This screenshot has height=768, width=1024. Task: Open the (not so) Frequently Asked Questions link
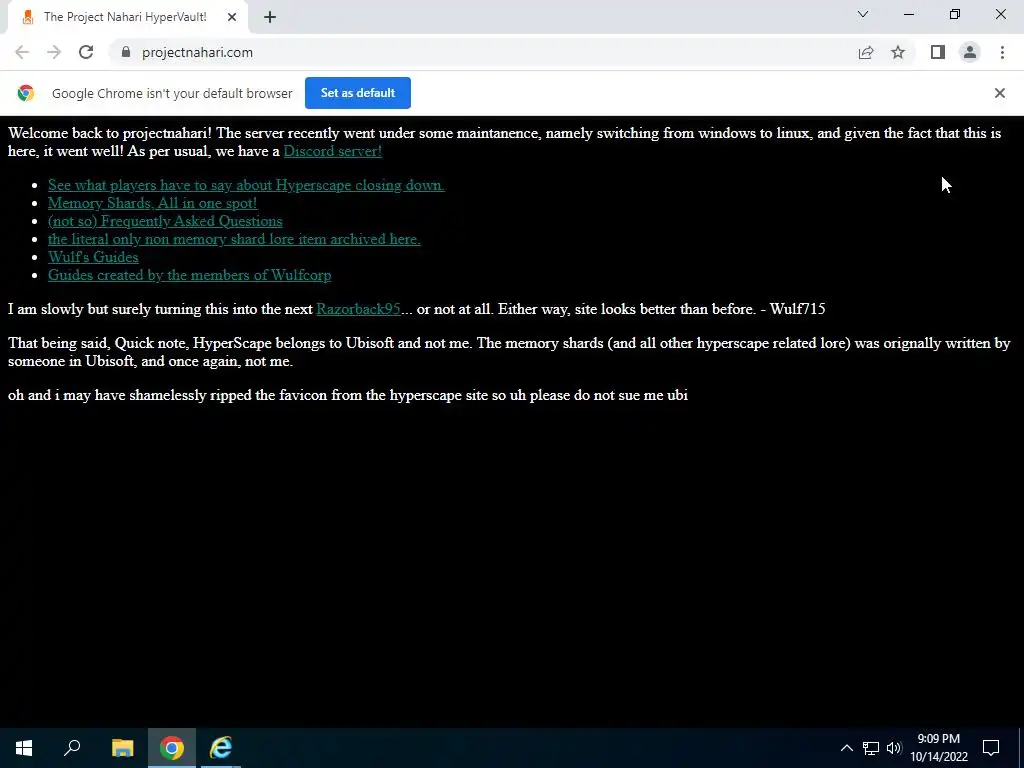pos(165,221)
